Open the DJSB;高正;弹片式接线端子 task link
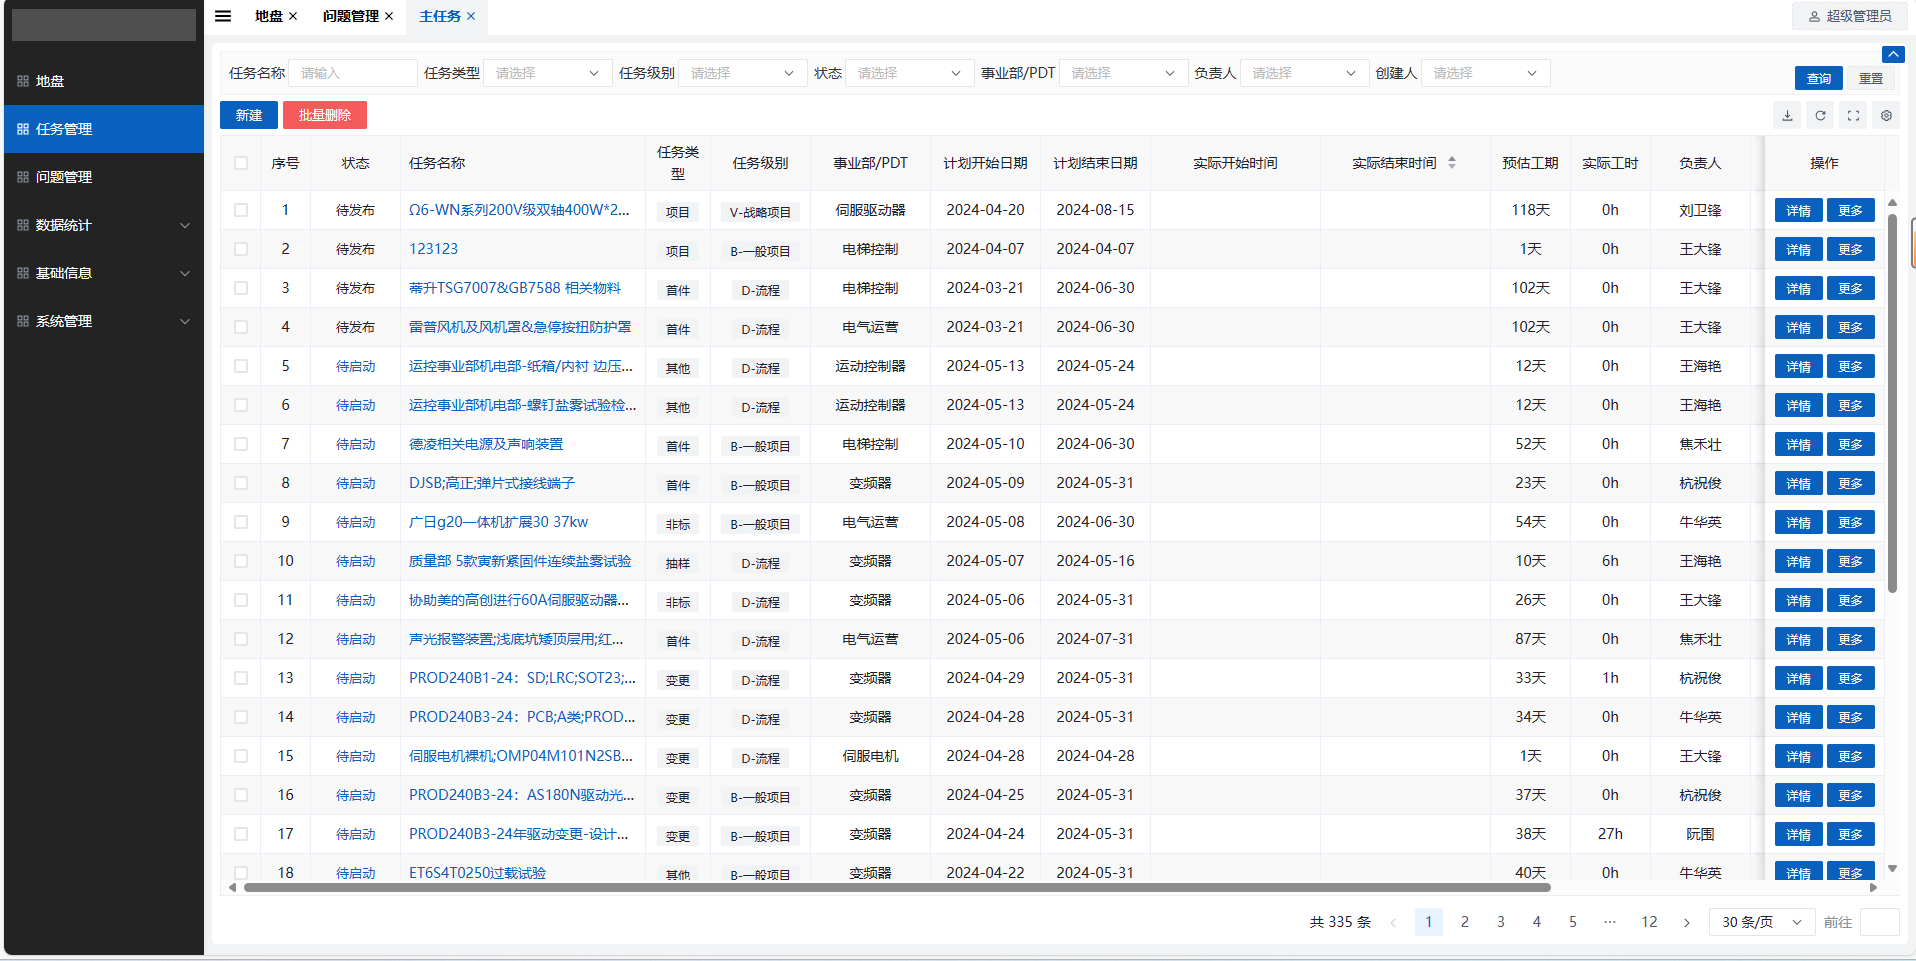 tap(492, 483)
